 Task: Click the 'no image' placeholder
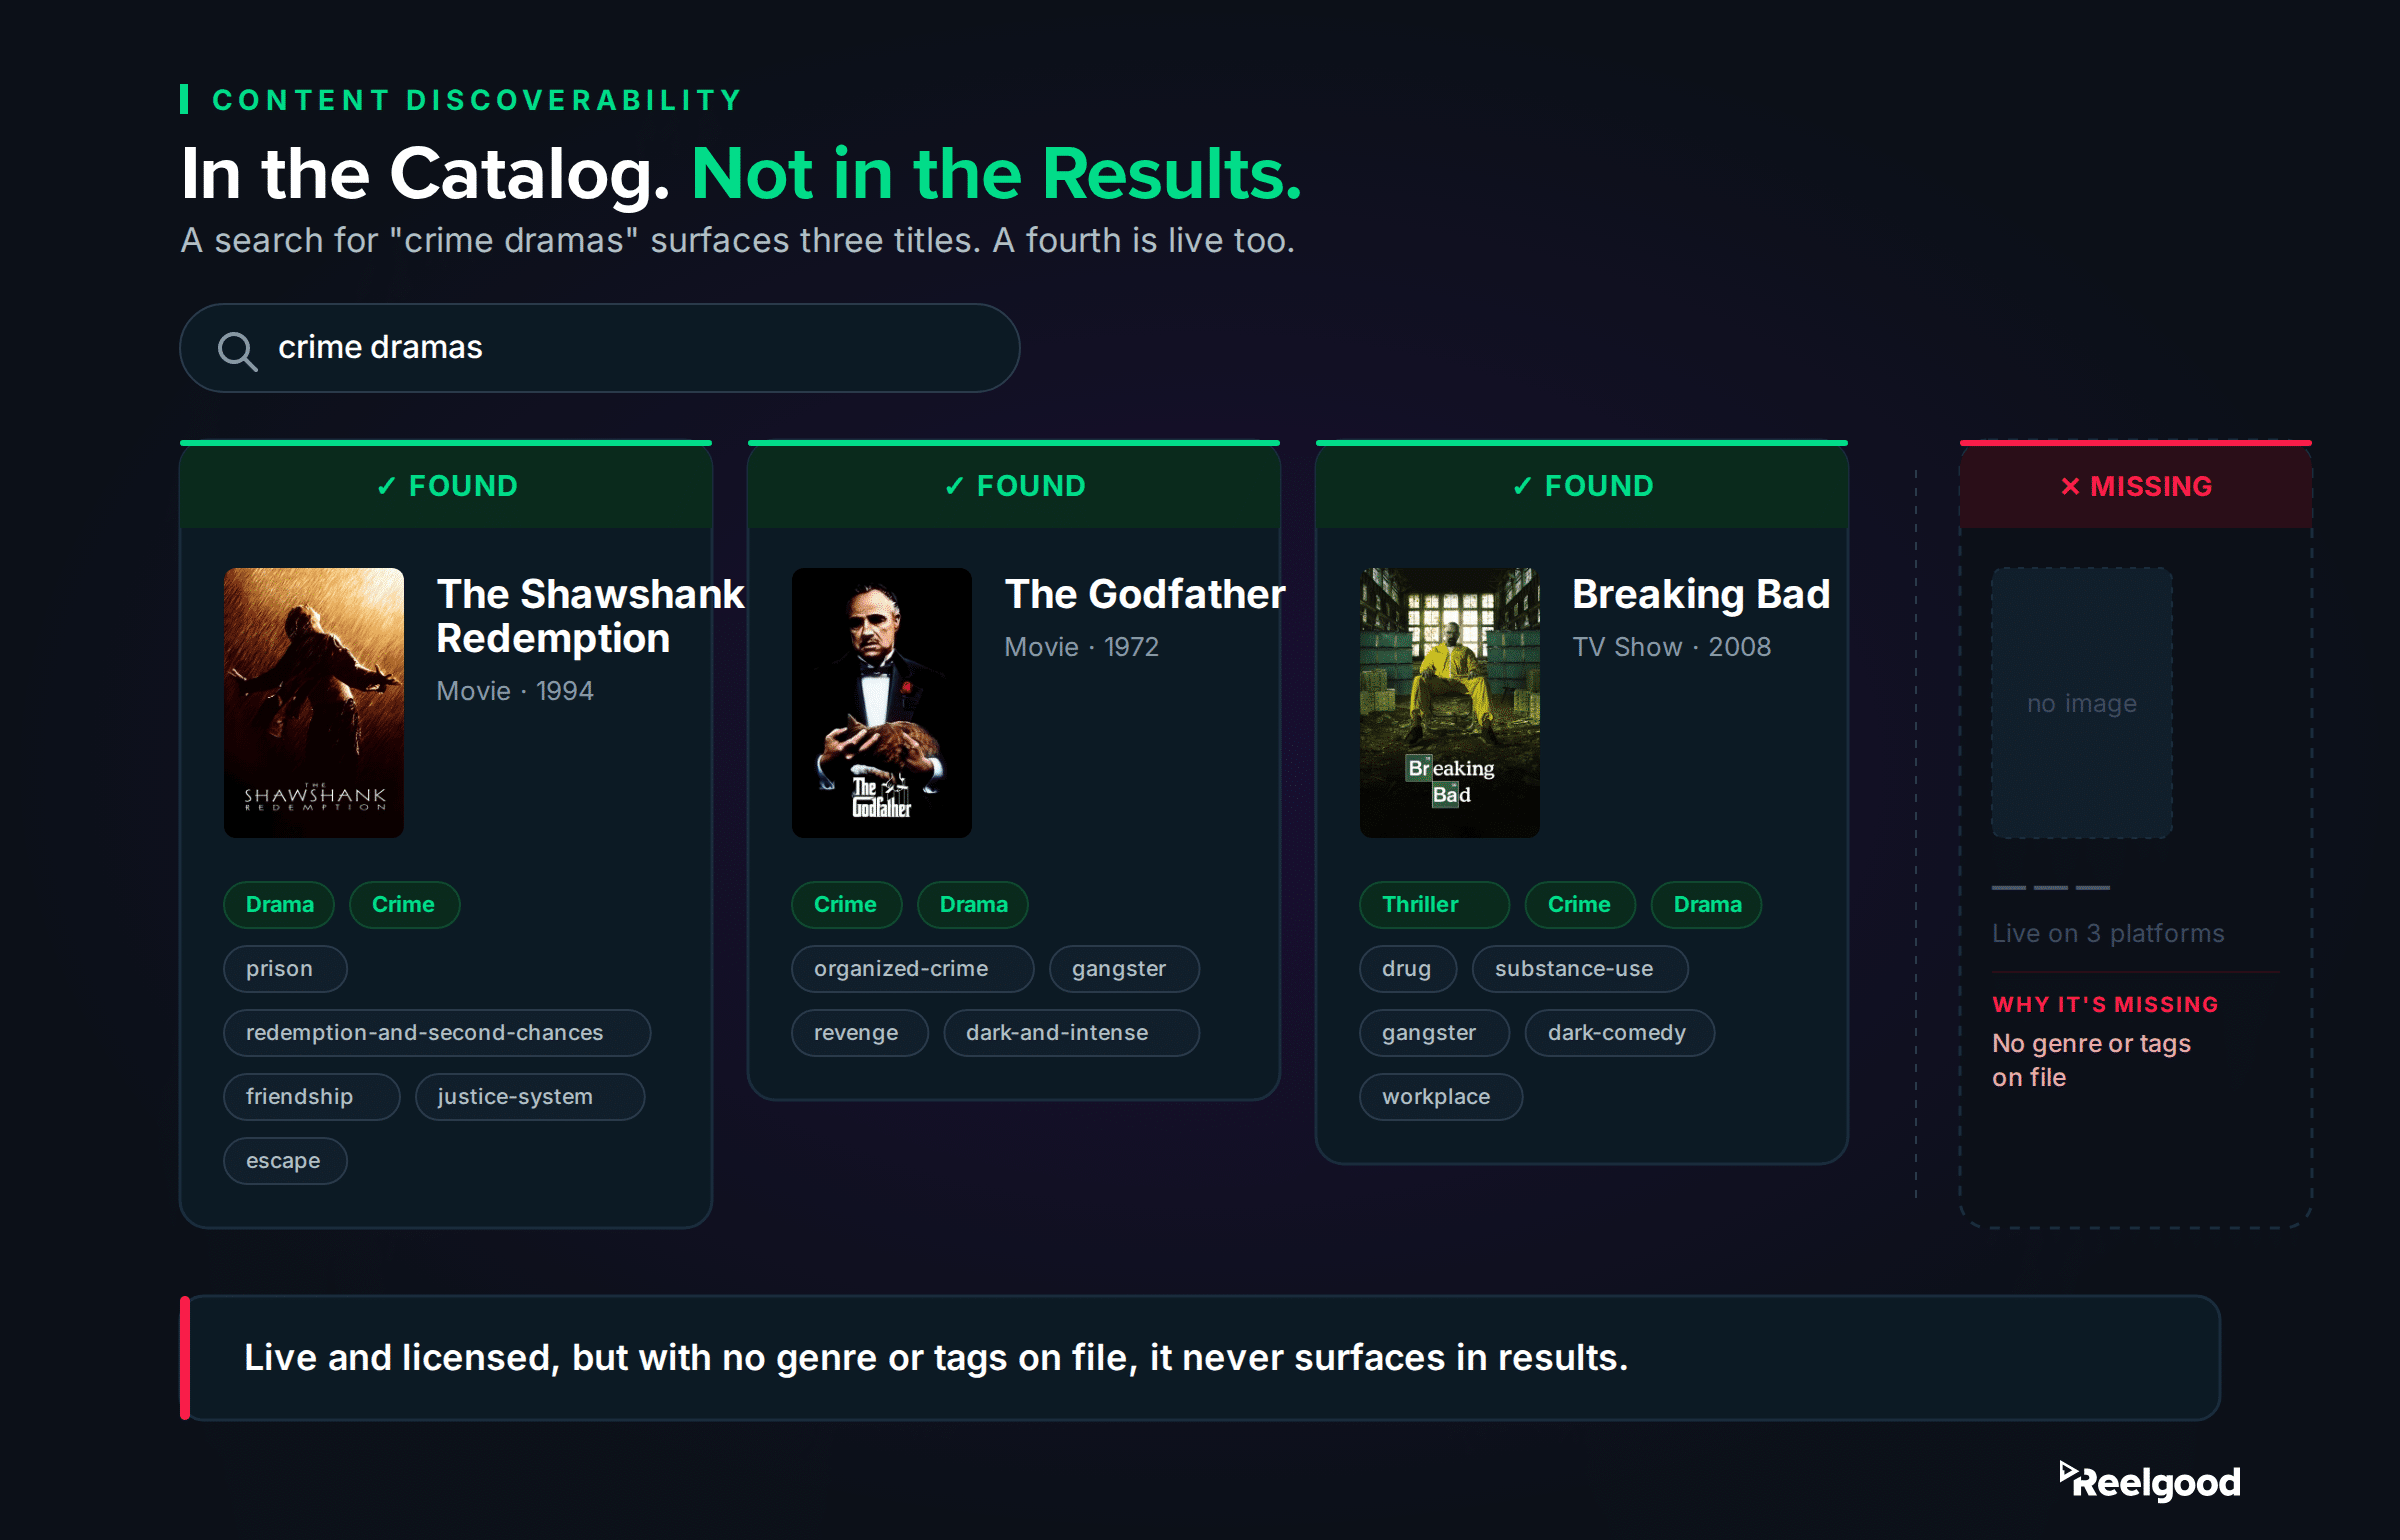2082,703
